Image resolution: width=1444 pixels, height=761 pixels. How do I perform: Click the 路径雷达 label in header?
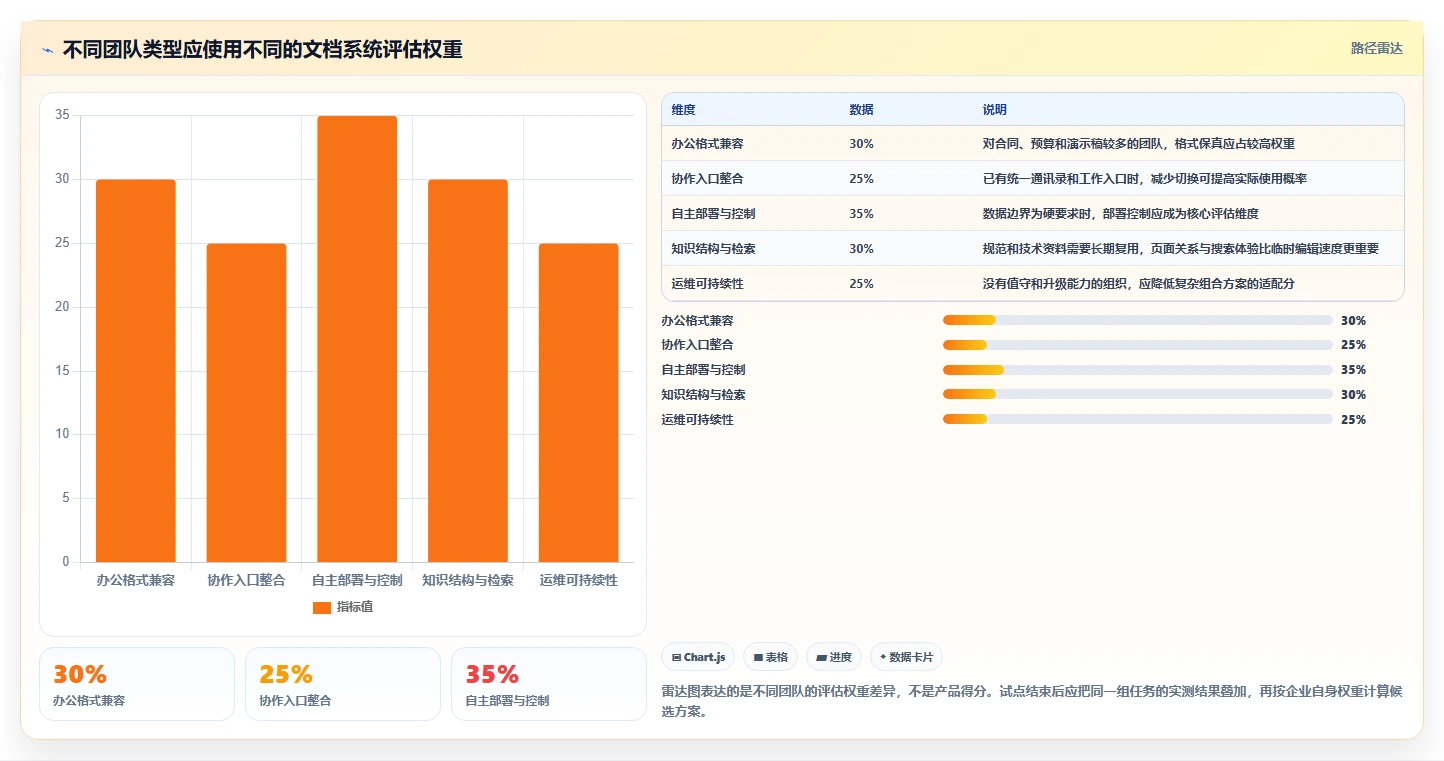click(1377, 48)
